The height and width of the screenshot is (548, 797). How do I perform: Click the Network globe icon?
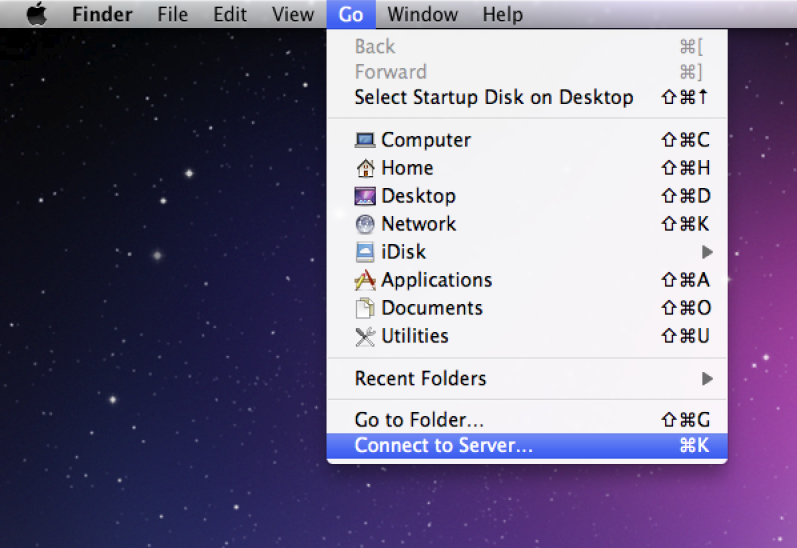click(x=365, y=224)
